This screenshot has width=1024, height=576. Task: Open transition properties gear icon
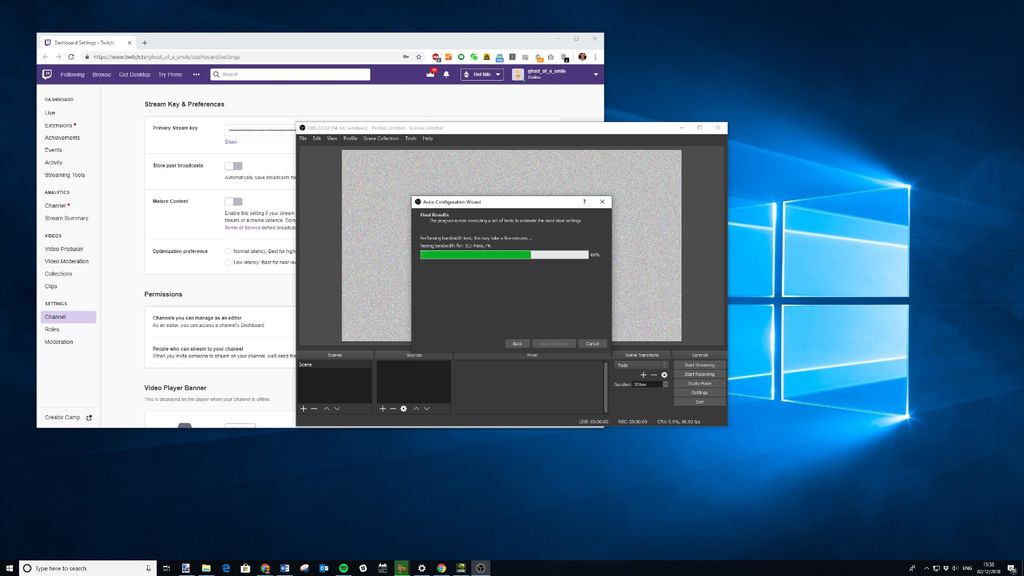tap(664, 375)
